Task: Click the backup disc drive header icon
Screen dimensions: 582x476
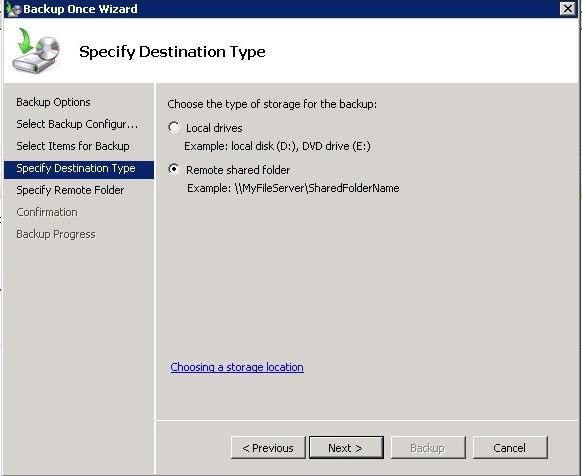Action: [36, 50]
